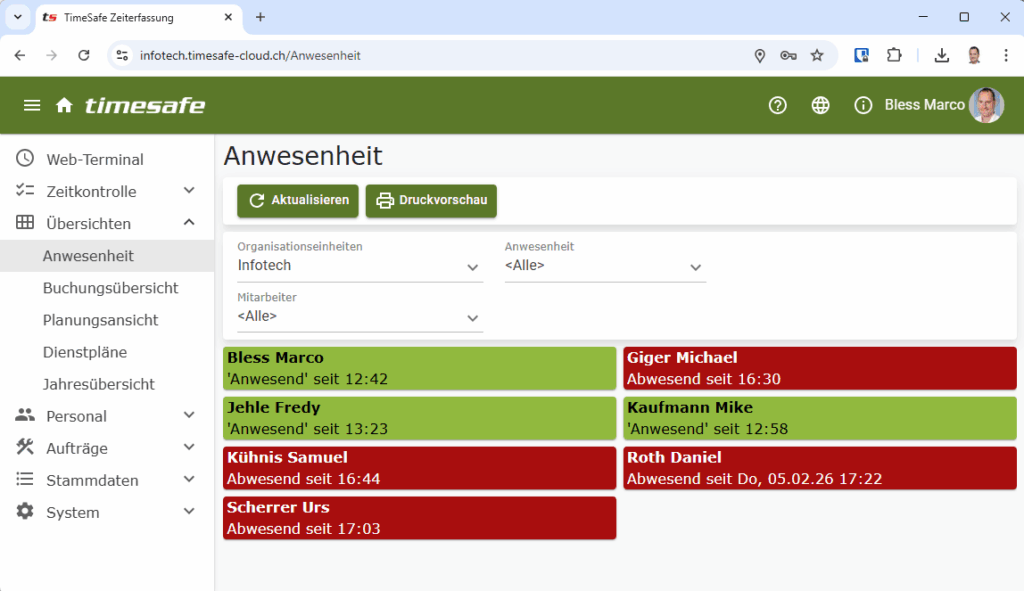The height and width of the screenshot is (591, 1024).
Task: Click the info circle icon
Action: (863, 105)
